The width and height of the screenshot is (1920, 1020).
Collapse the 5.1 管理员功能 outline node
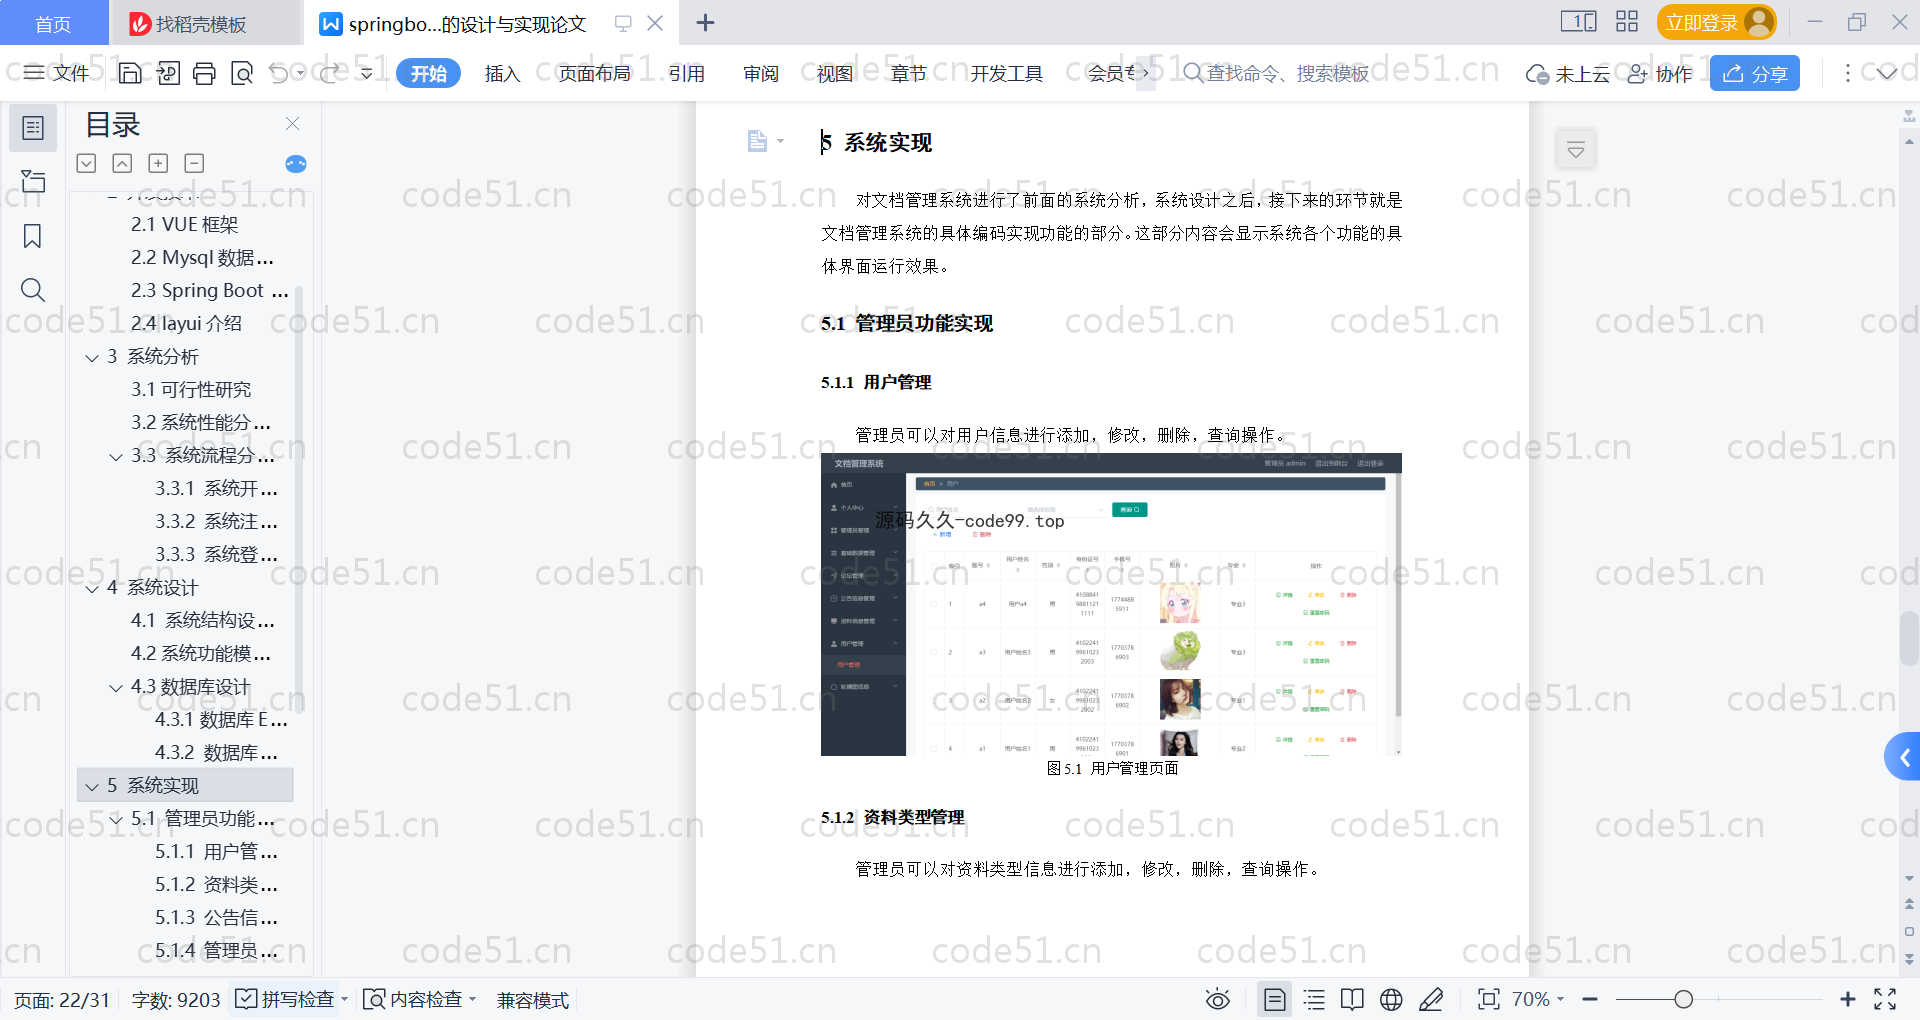tap(116, 819)
